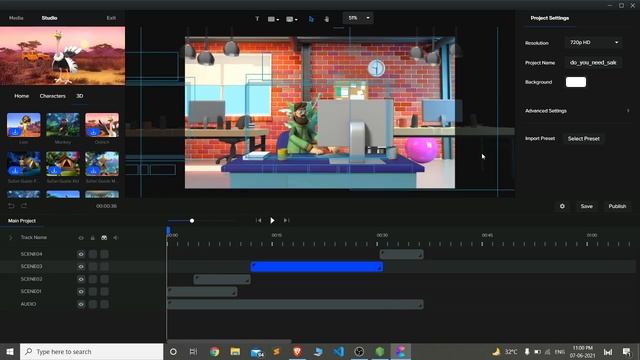
Task: Toggle visibility of SCENE03 track
Action: [81, 267]
